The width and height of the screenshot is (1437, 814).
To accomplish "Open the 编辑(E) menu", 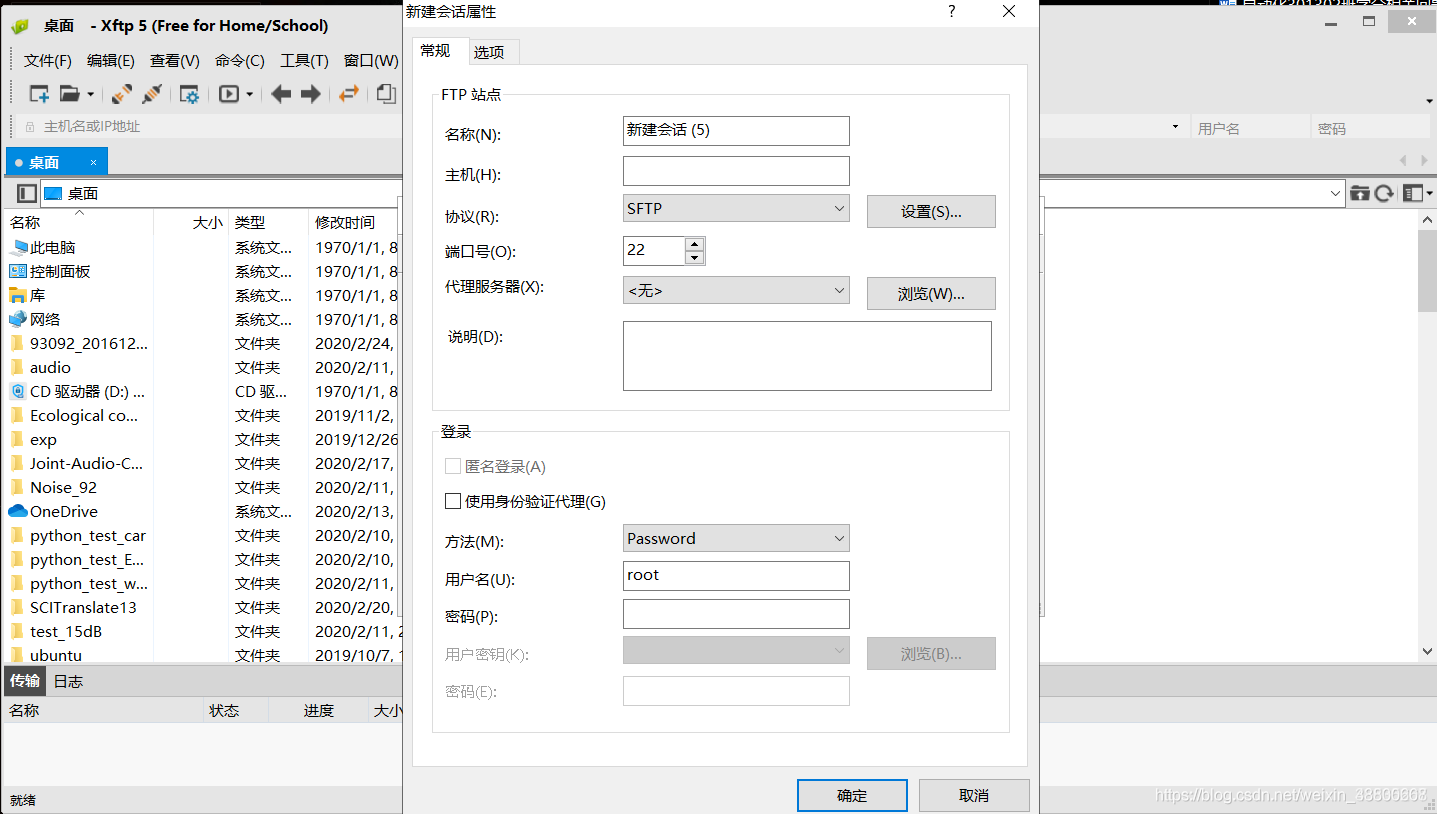I will pyautogui.click(x=111, y=60).
